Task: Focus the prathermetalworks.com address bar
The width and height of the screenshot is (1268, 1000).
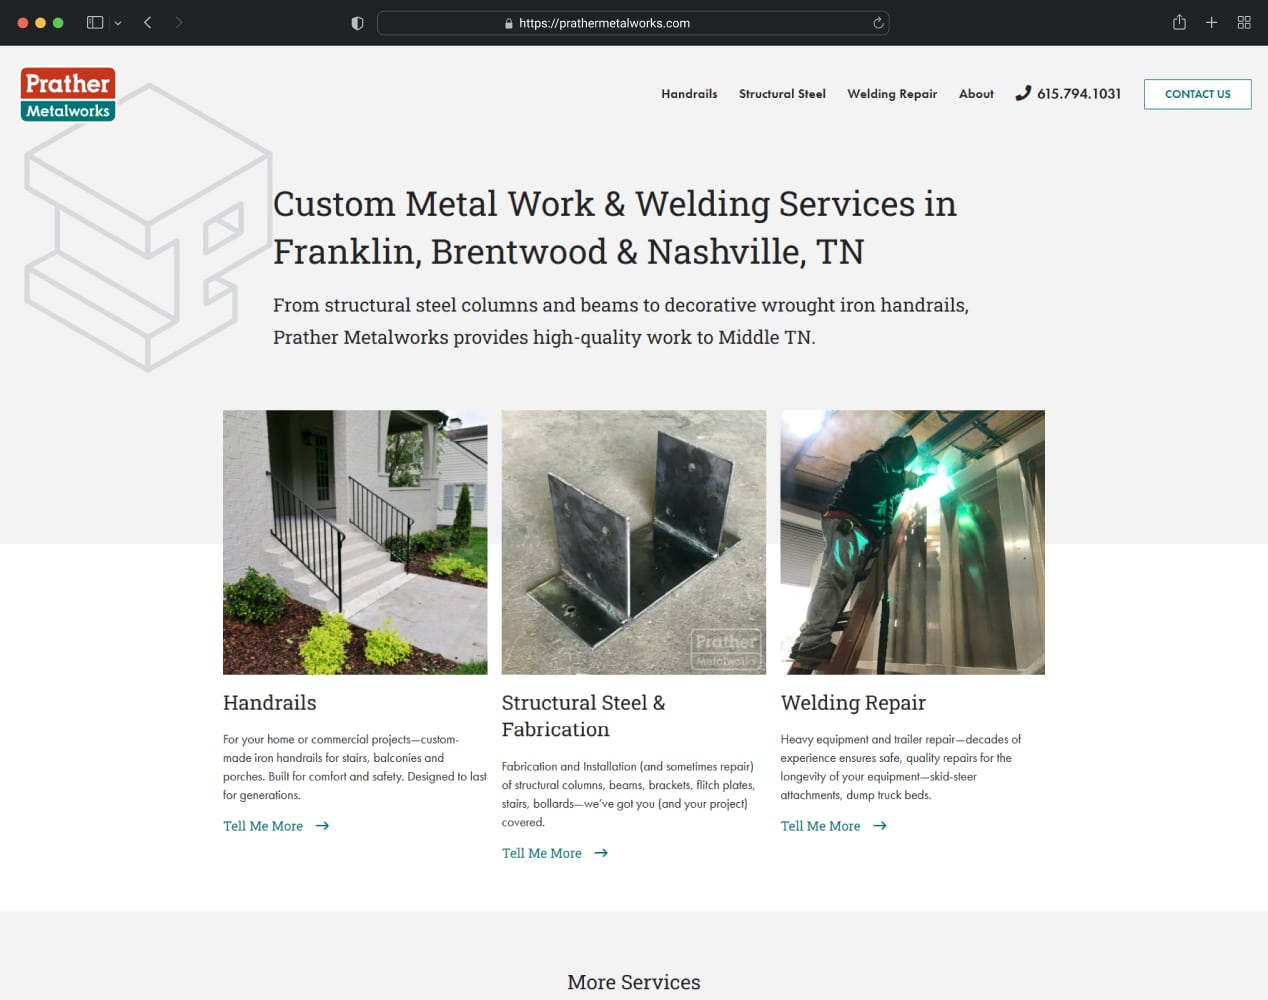Action: [x=633, y=23]
